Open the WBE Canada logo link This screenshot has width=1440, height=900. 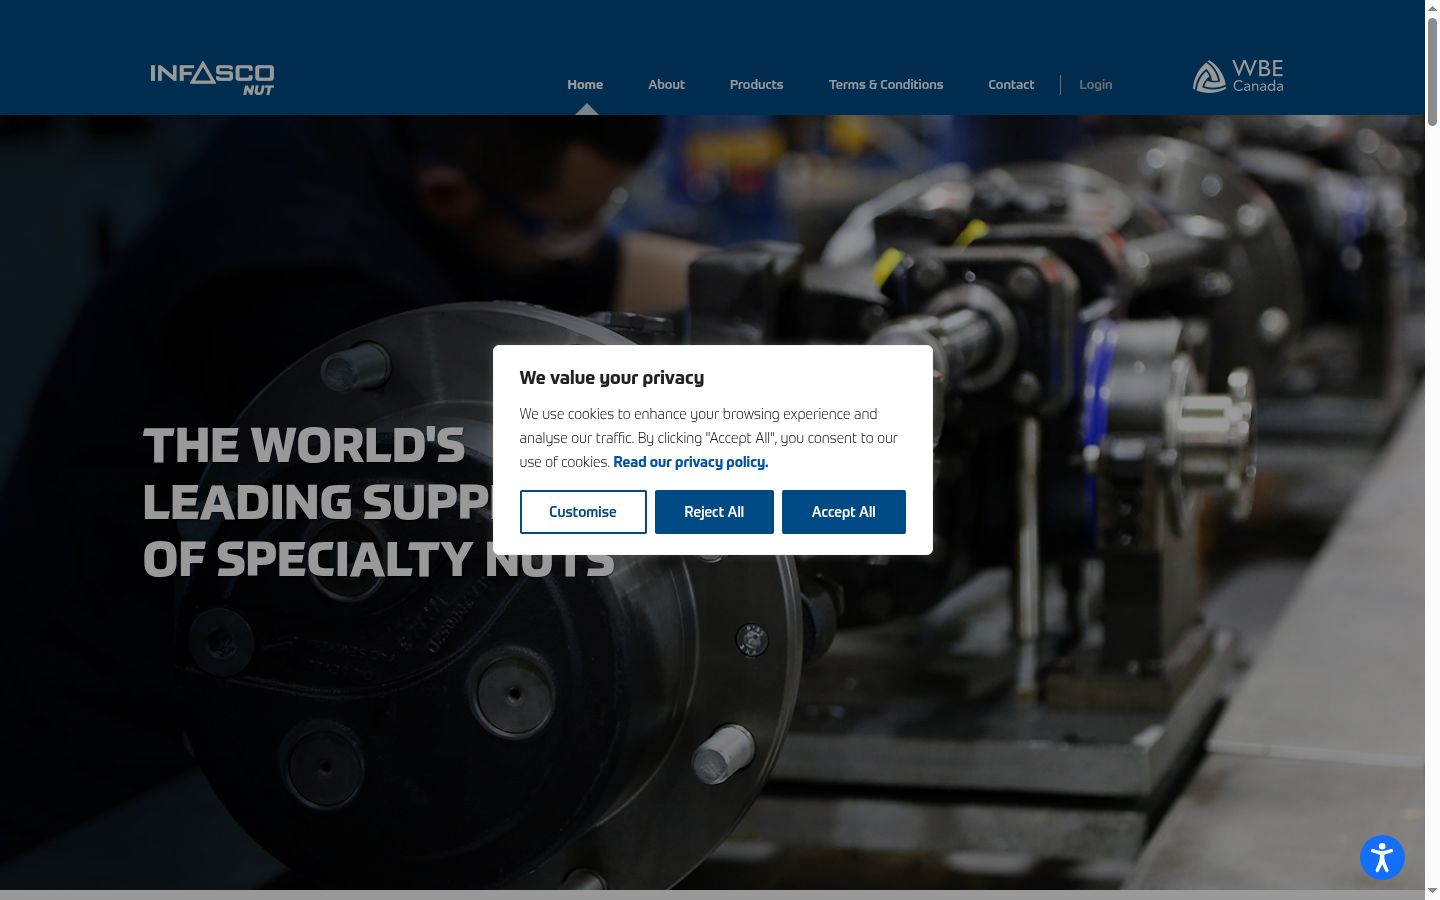point(1238,76)
